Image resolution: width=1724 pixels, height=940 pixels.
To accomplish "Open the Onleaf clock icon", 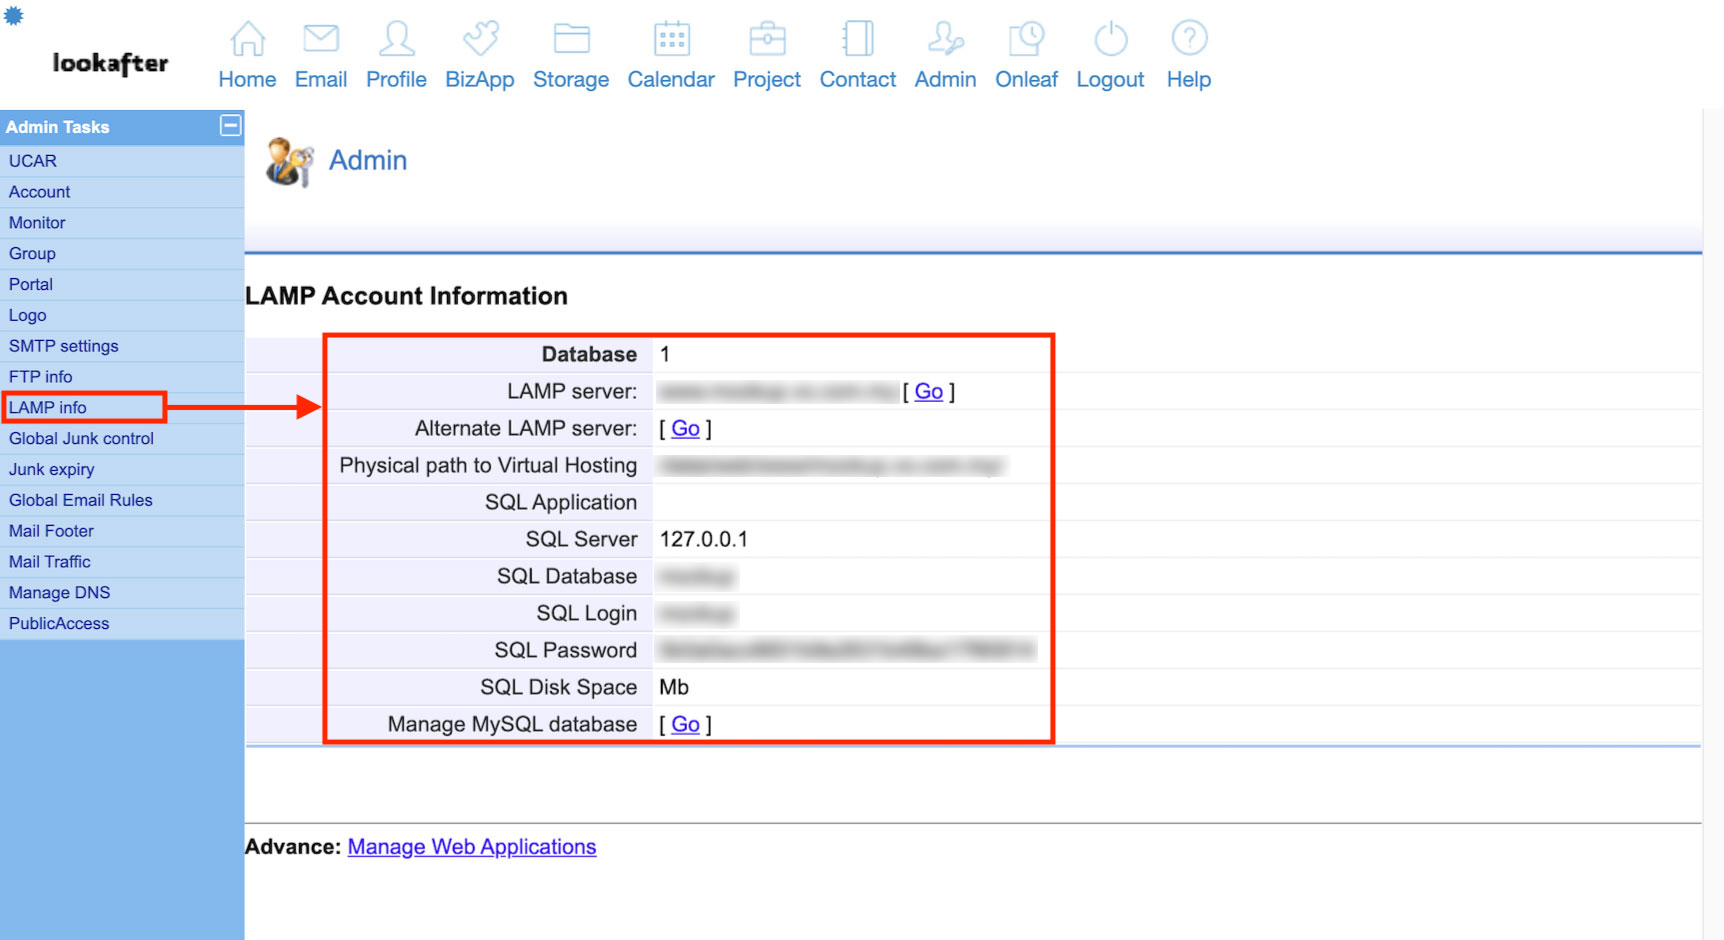I will pos(1026,39).
